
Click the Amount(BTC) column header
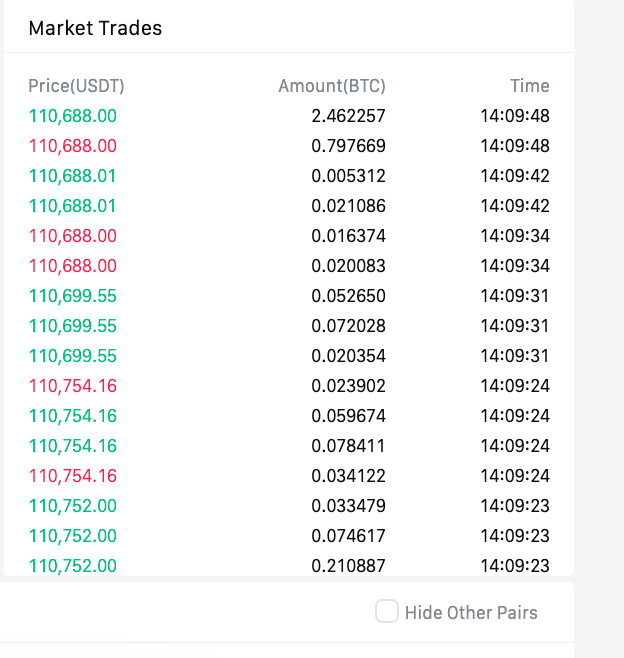[332, 86]
